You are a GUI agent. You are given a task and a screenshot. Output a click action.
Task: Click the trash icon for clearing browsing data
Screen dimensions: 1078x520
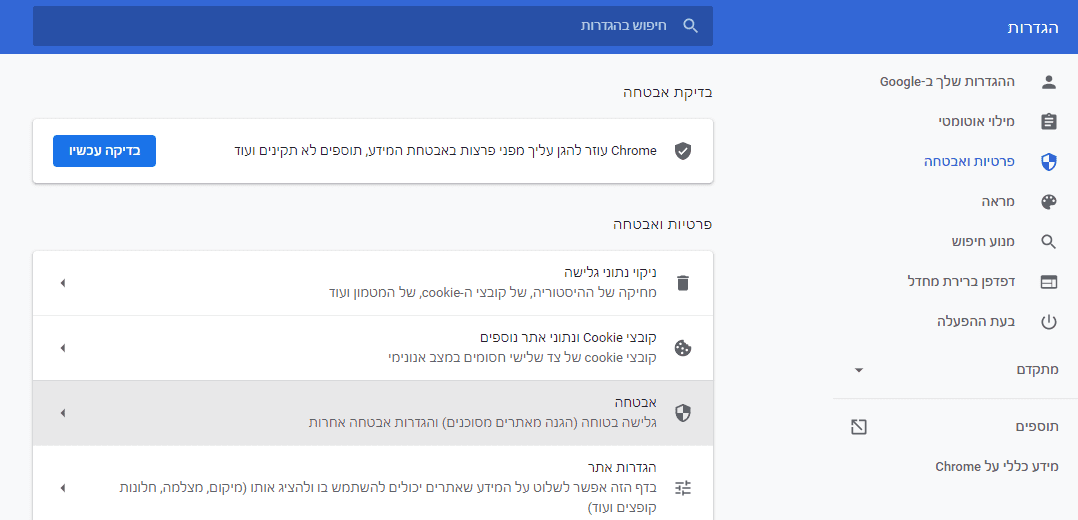click(x=683, y=283)
